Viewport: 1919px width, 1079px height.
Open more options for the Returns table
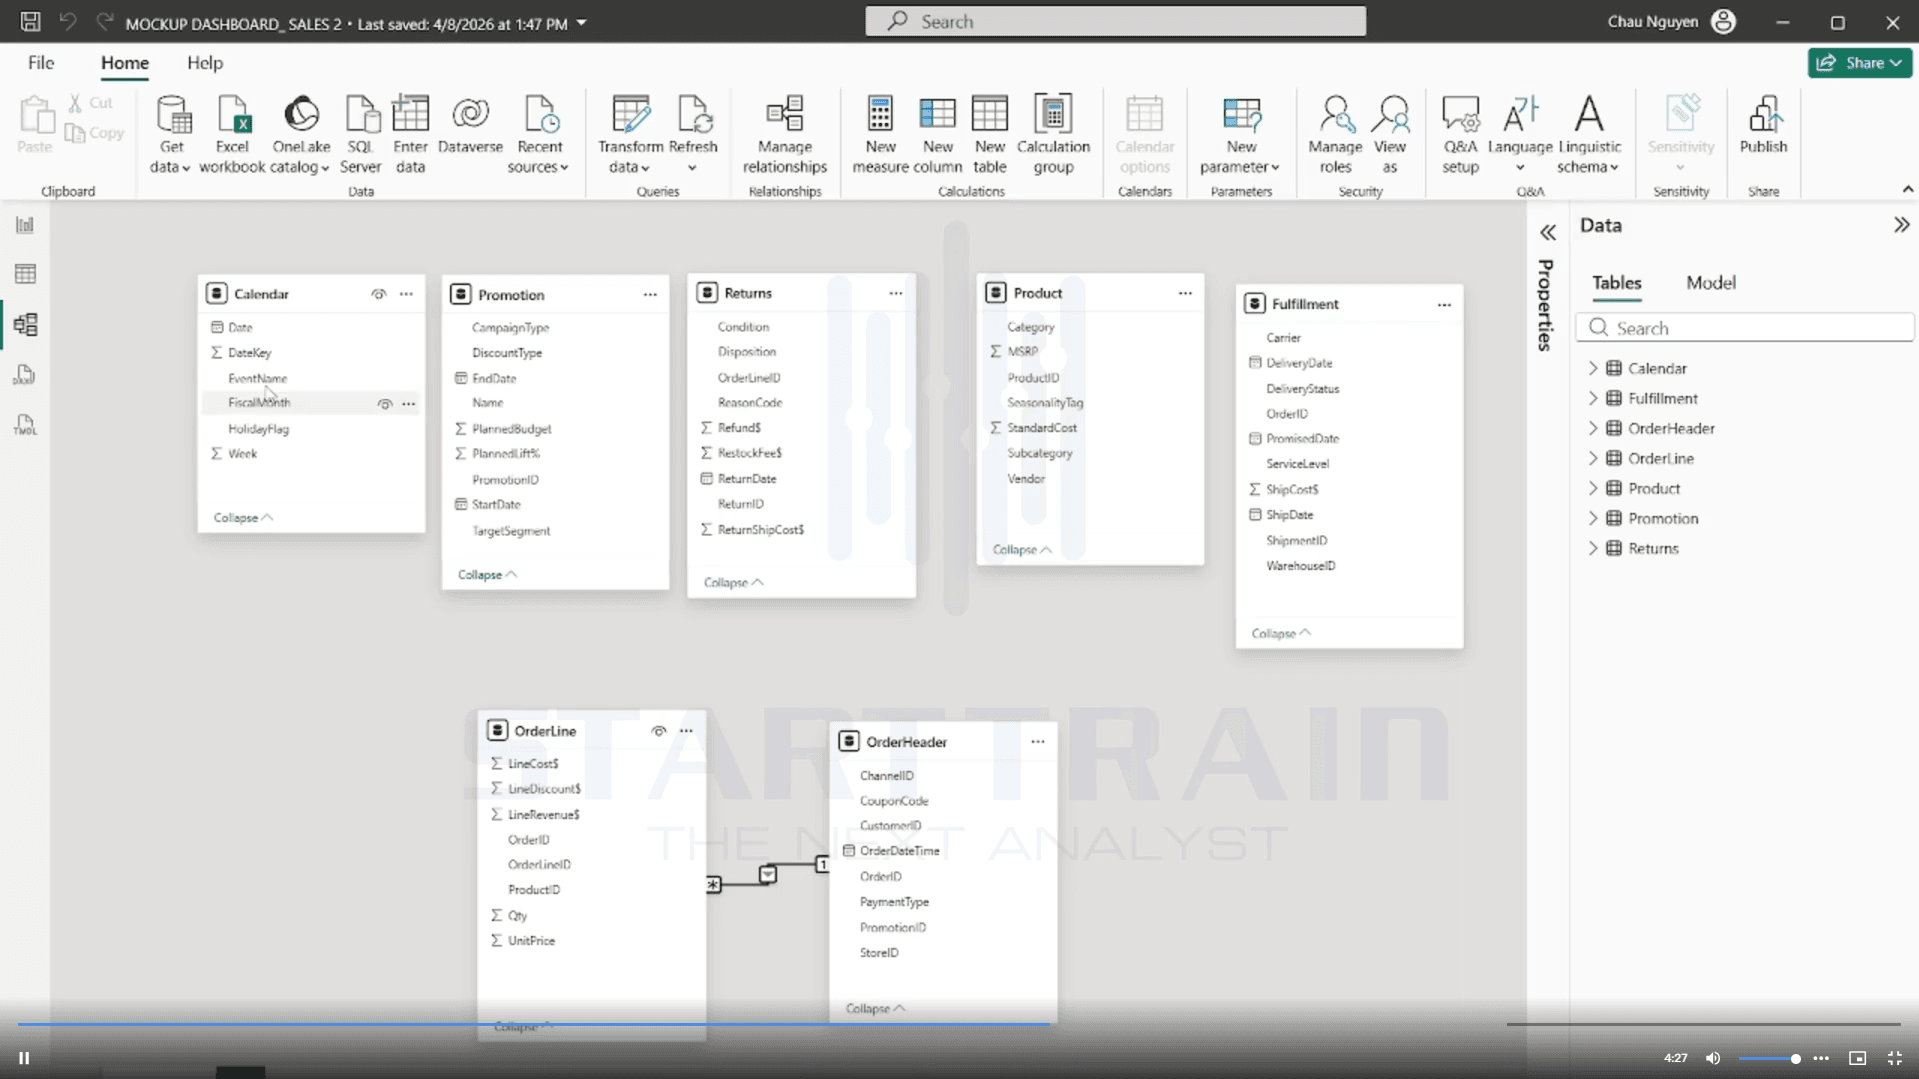pyautogui.click(x=896, y=293)
